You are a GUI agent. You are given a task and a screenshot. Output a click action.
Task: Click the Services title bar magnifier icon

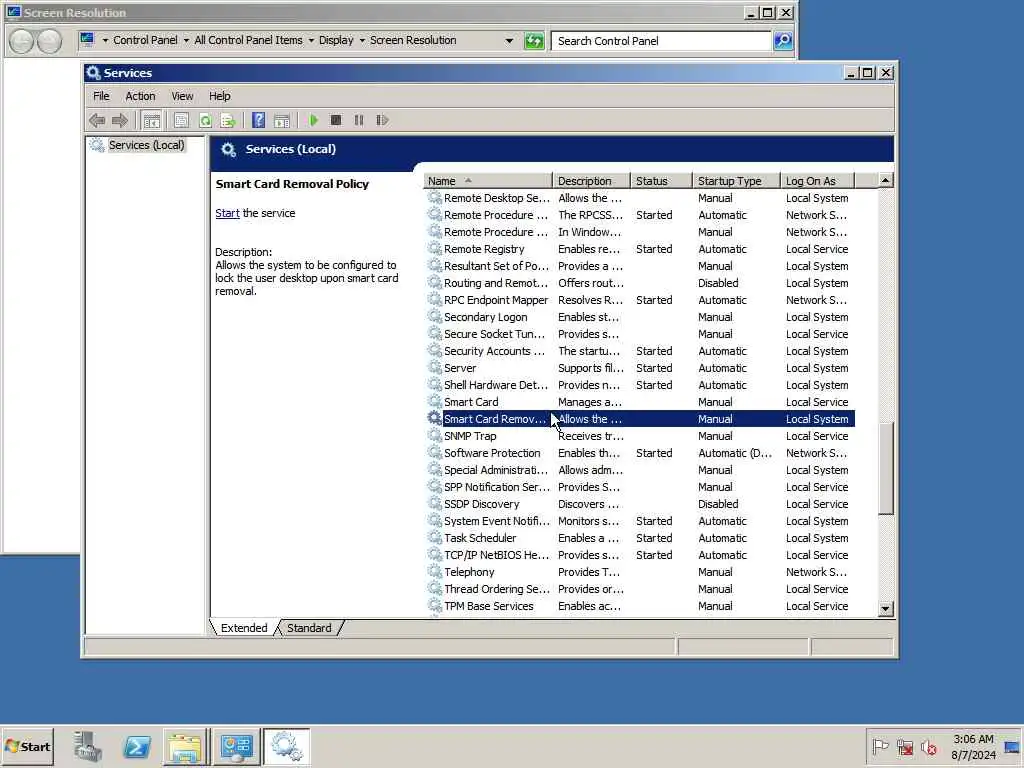coord(93,72)
